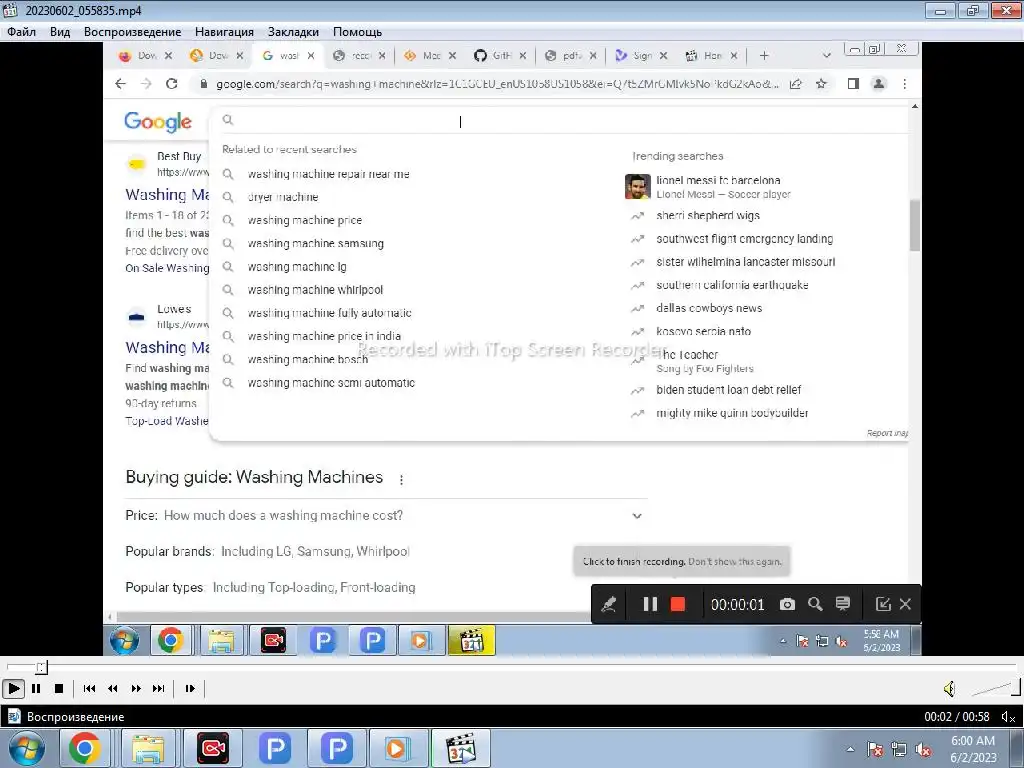Image resolution: width=1024 pixels, height=768 pixels.
Task: Select suggestion washing machine bosch
Action: 308,359
